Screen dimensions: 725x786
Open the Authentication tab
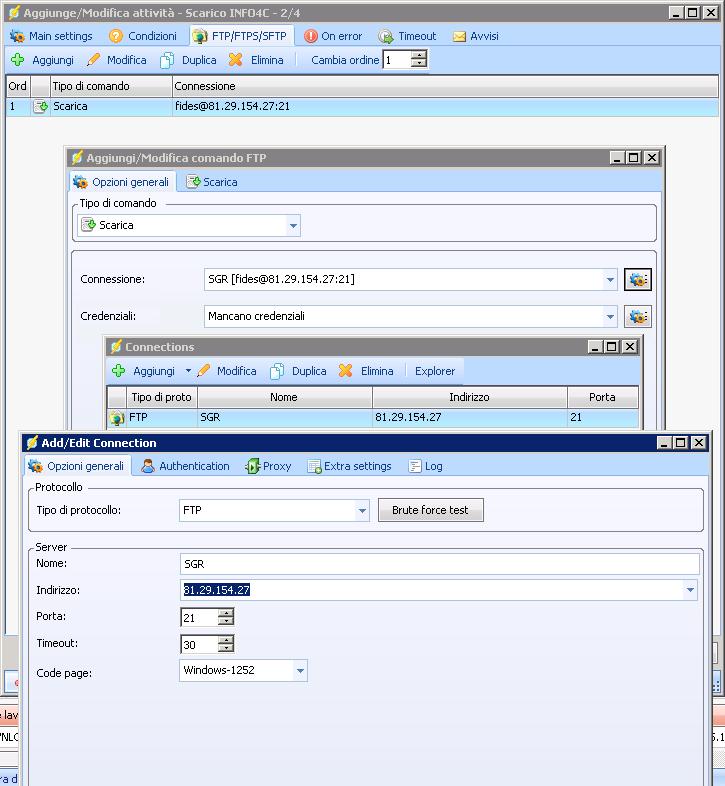(185, 466)
